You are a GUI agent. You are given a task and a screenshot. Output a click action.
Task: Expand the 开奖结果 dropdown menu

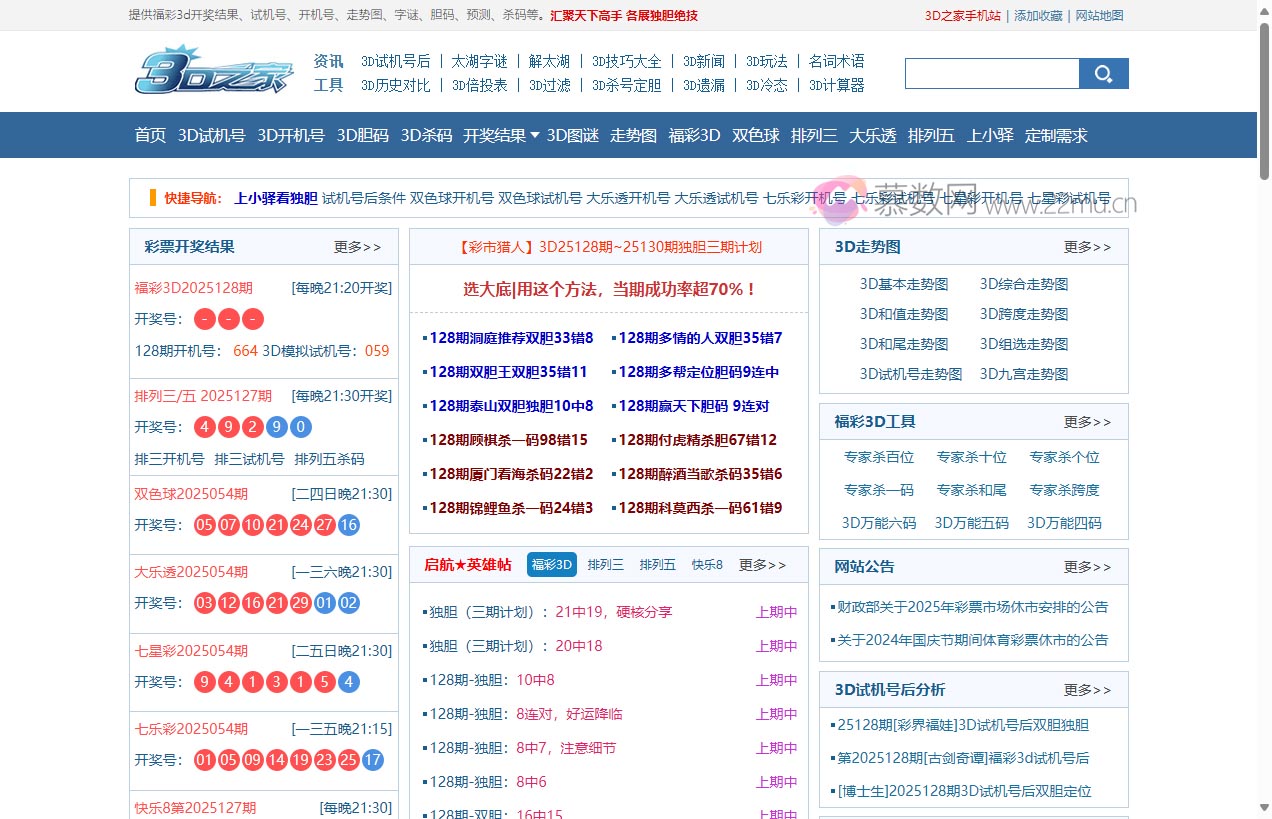(x=501, y=135)
